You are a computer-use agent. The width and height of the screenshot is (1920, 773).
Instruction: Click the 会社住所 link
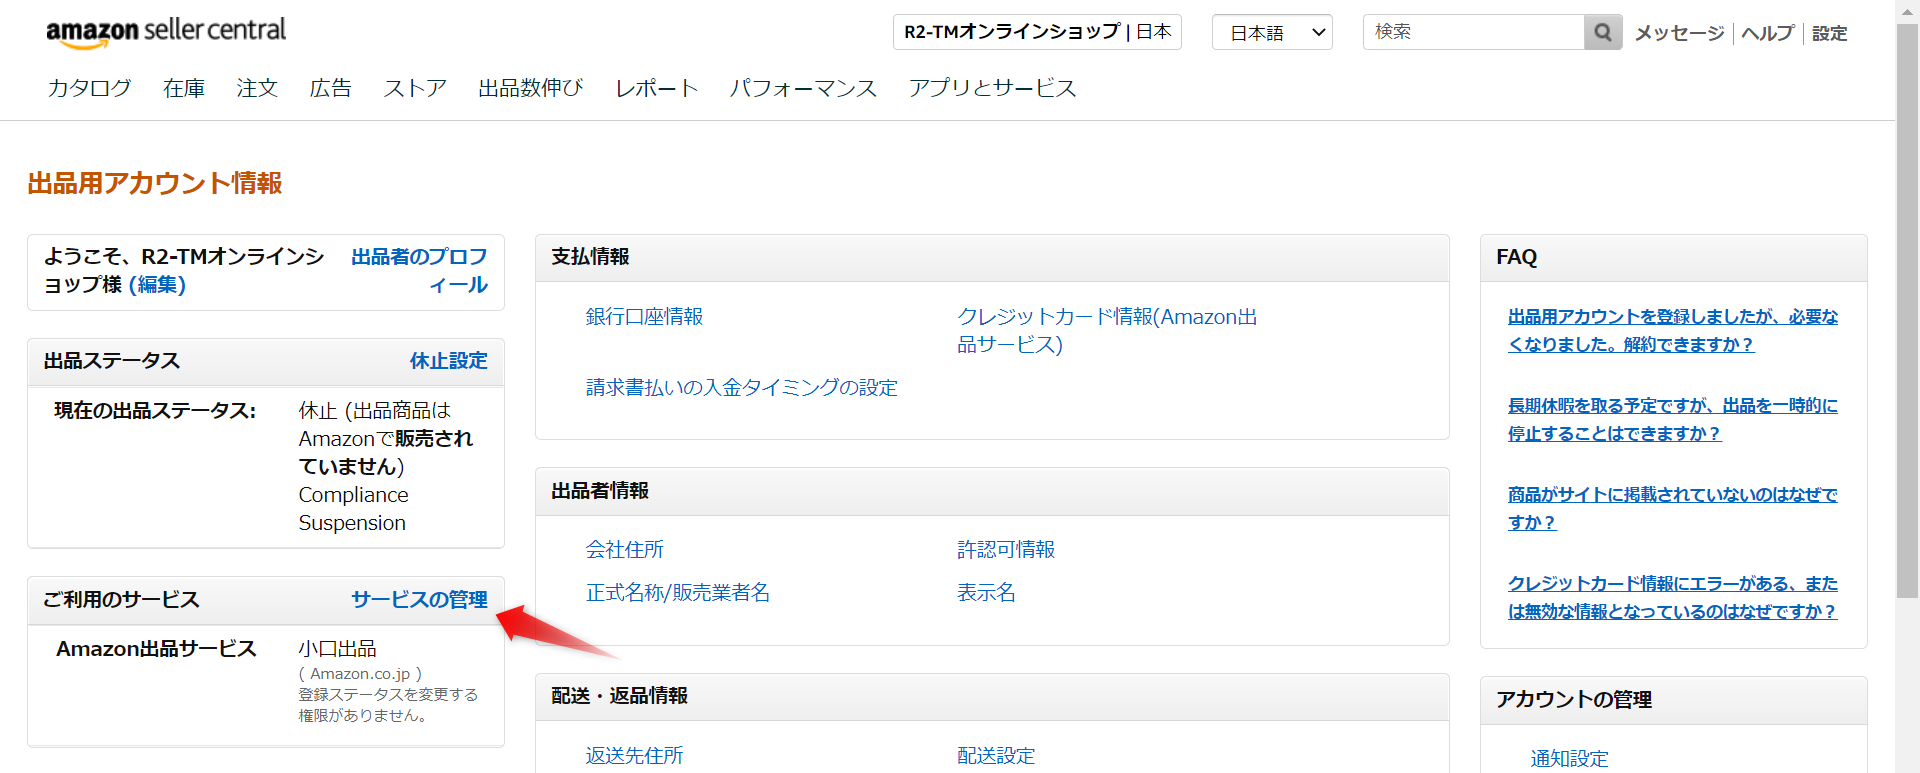[x=624, y=549]
